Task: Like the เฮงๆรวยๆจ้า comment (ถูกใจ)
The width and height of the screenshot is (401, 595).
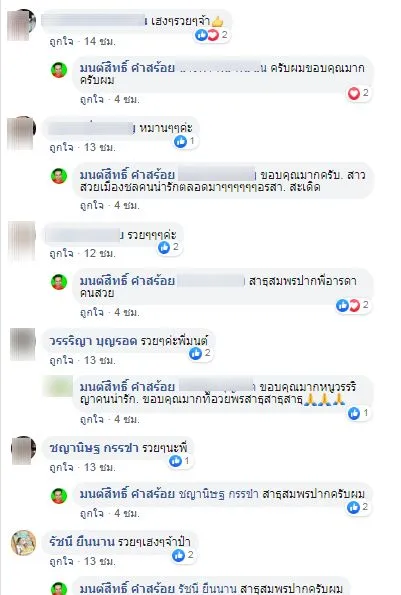Action: coord(61,41)
